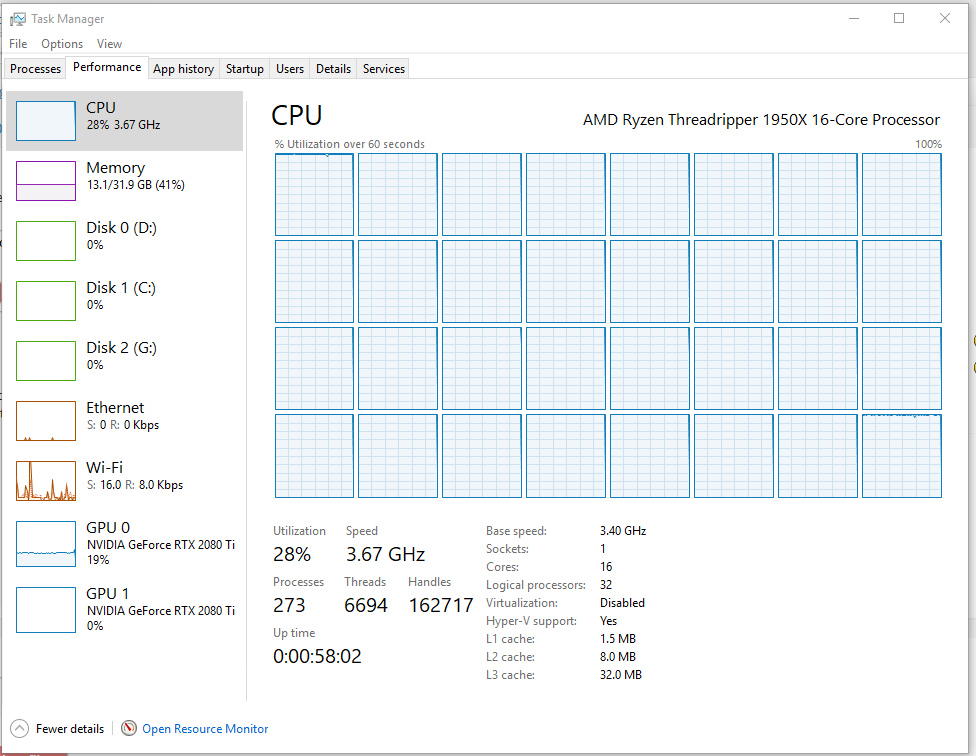Click the Fewer details chevron icon
The height and width of the screenshot is (756, 976).
click(19, 728)
